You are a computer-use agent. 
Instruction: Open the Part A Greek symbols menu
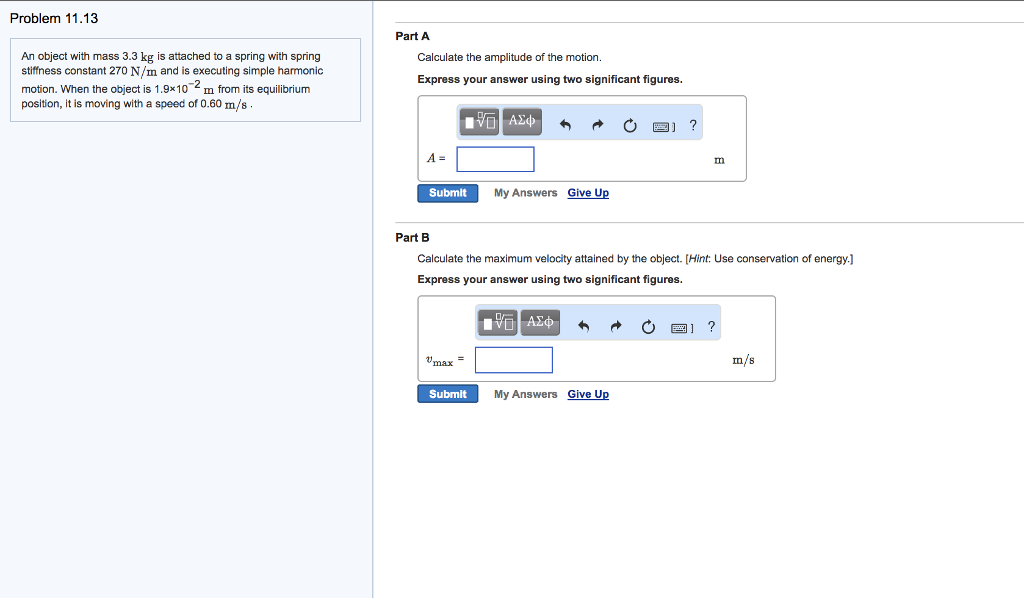(x=522, y=123)
